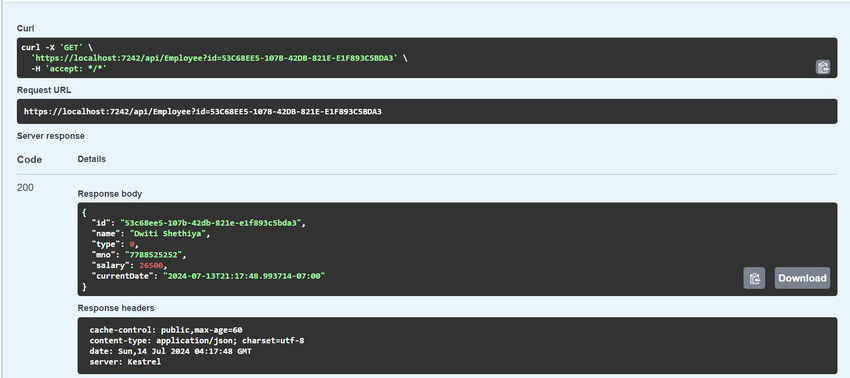Select the "id" value in response body
This screenshot has width=850, height=378.
[212, 222]
